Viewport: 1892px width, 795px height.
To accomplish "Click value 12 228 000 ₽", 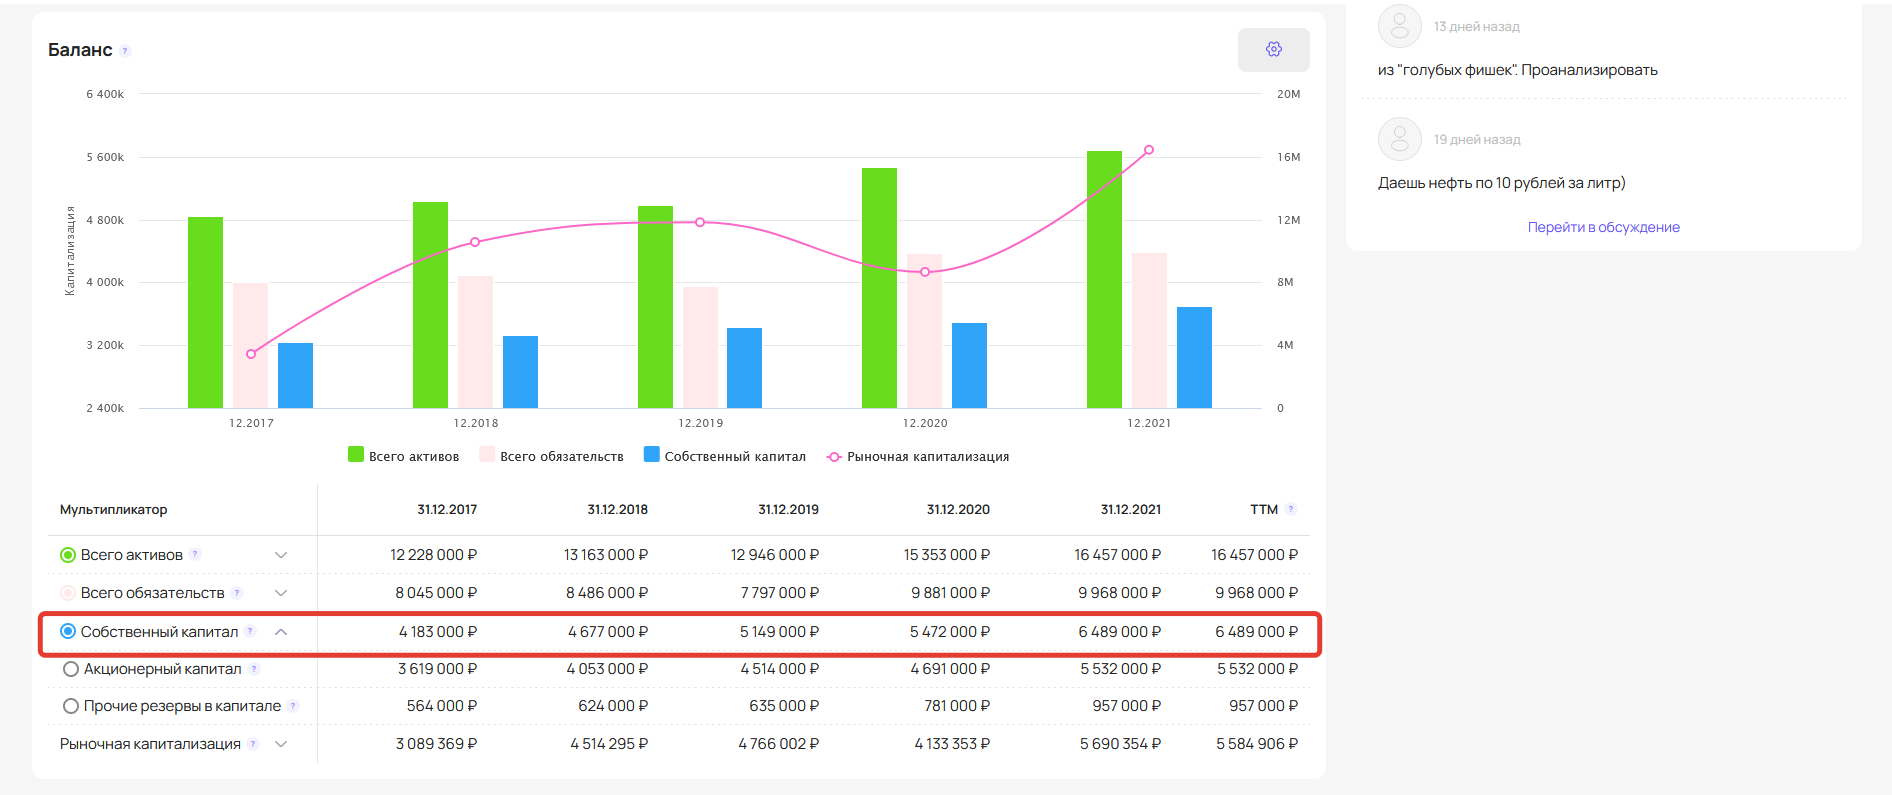I will coord(433,555).
